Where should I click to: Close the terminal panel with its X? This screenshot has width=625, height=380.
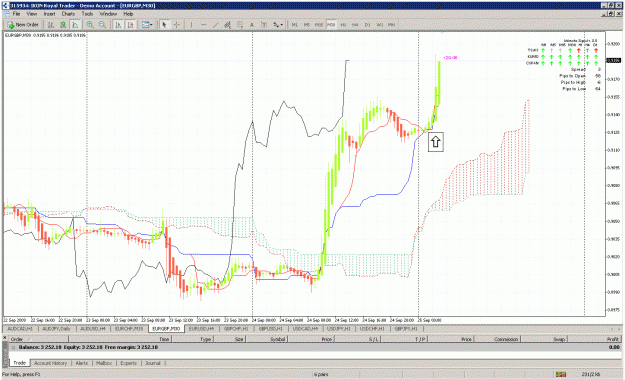point(5,338)
